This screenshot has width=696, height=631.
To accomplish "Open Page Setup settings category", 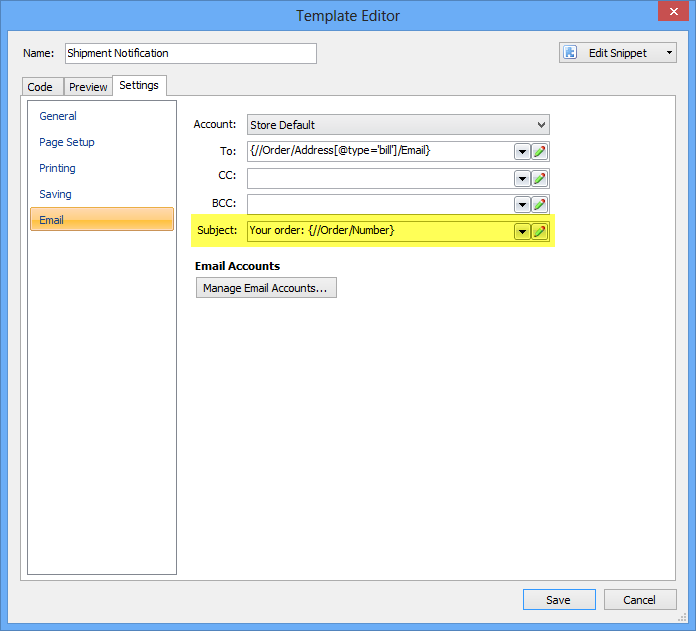I will coord(67,142).
